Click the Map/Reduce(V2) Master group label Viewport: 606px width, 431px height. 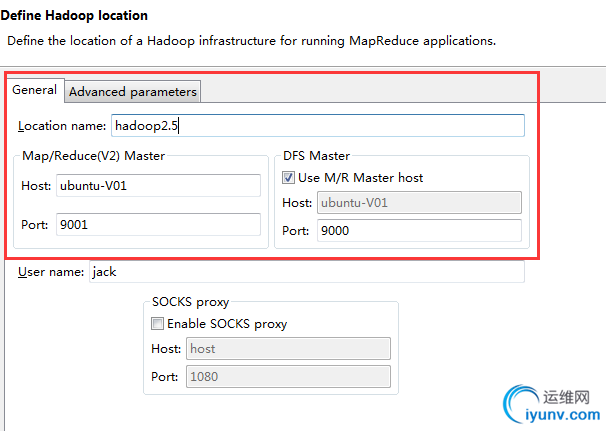[93, 156]
